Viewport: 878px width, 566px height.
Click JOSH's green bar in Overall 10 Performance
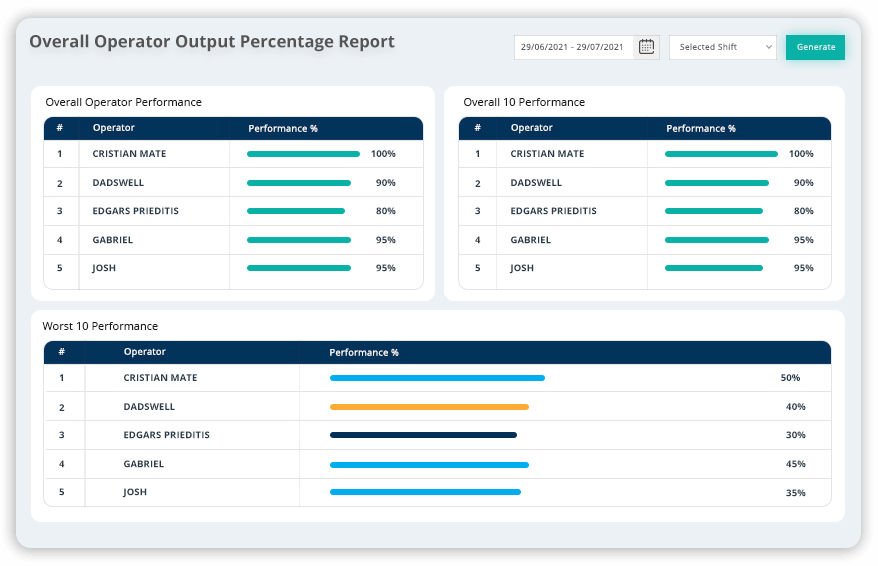coord(716,268)
